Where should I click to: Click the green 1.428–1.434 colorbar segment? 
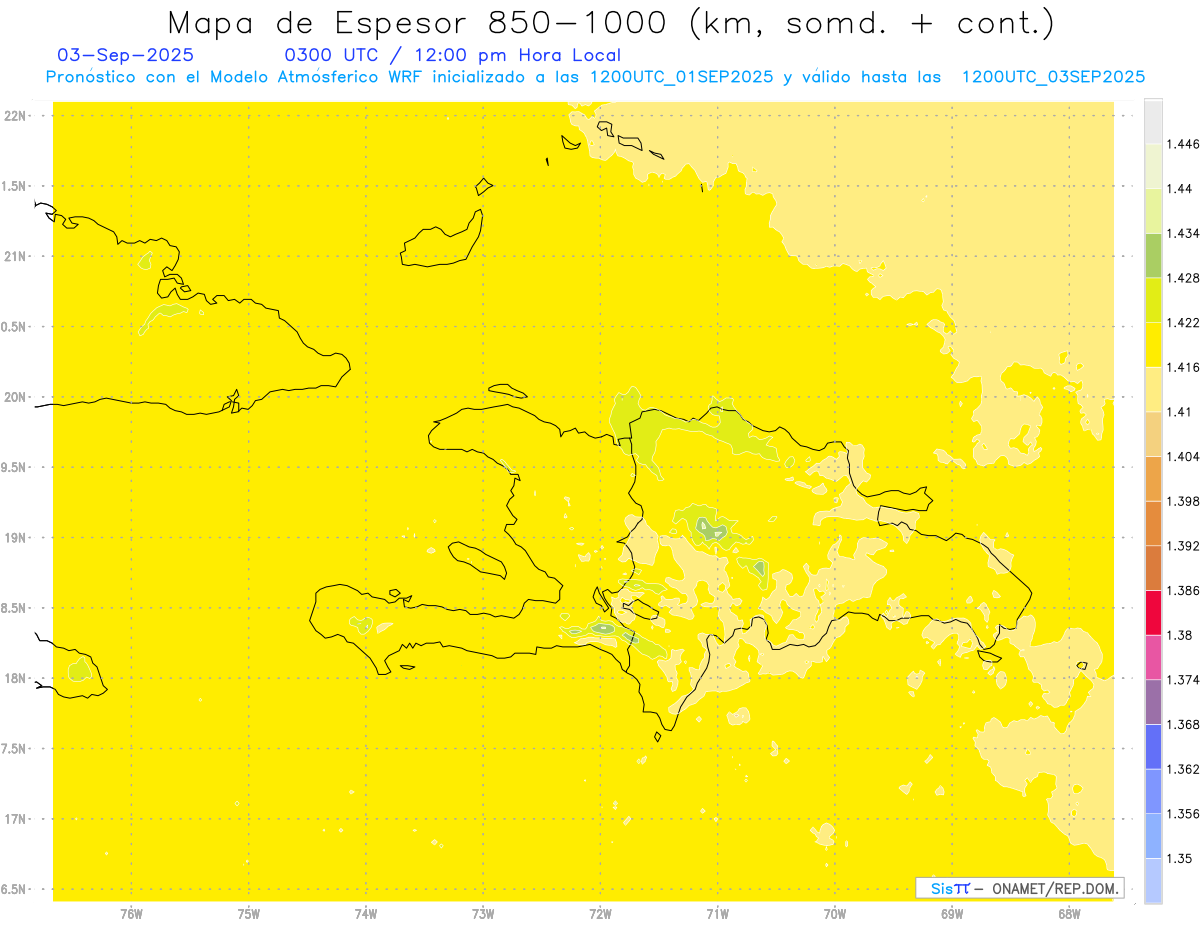click(x=1153, y=255)
